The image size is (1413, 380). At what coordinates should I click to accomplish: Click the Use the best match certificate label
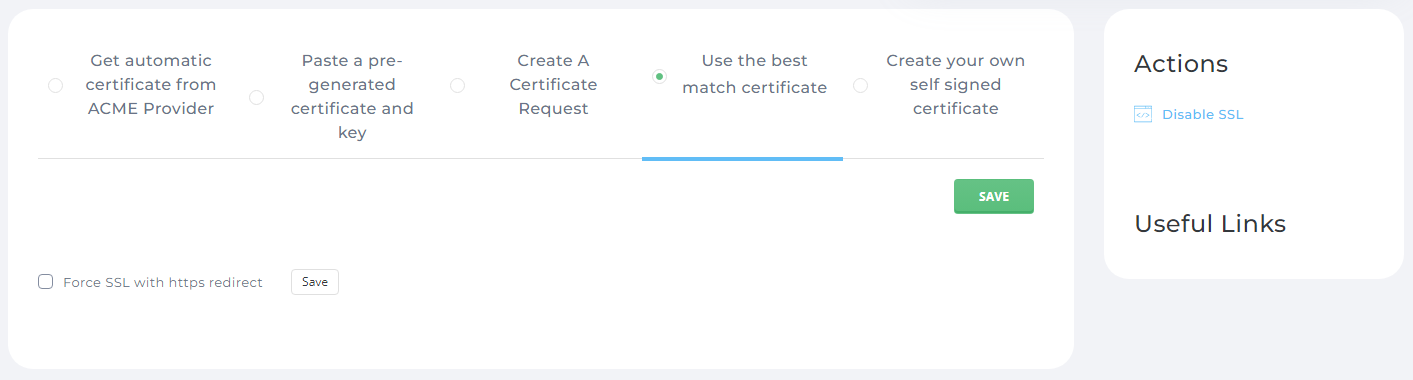[754, 74]
